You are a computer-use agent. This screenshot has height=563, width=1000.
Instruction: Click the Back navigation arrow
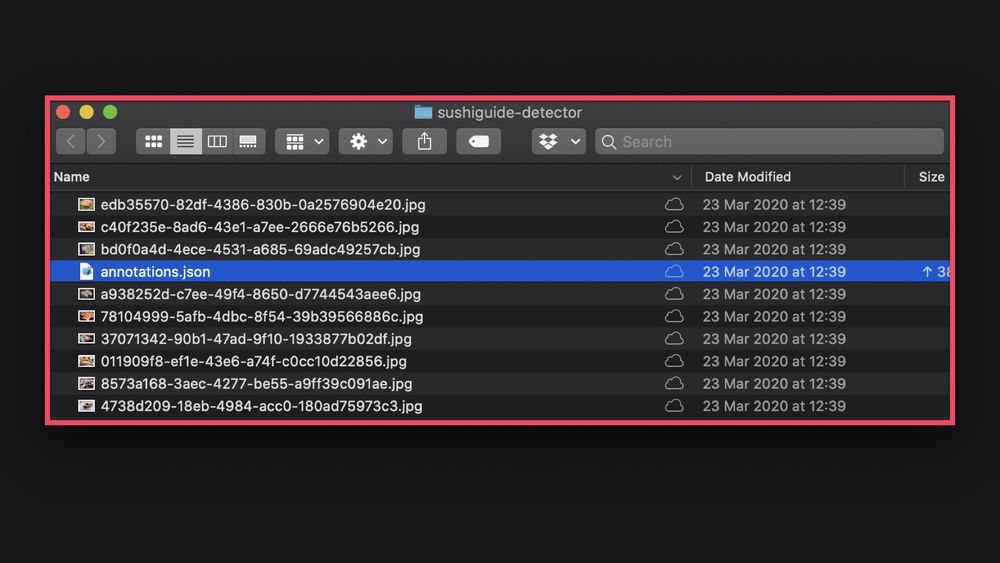(70, 142)
